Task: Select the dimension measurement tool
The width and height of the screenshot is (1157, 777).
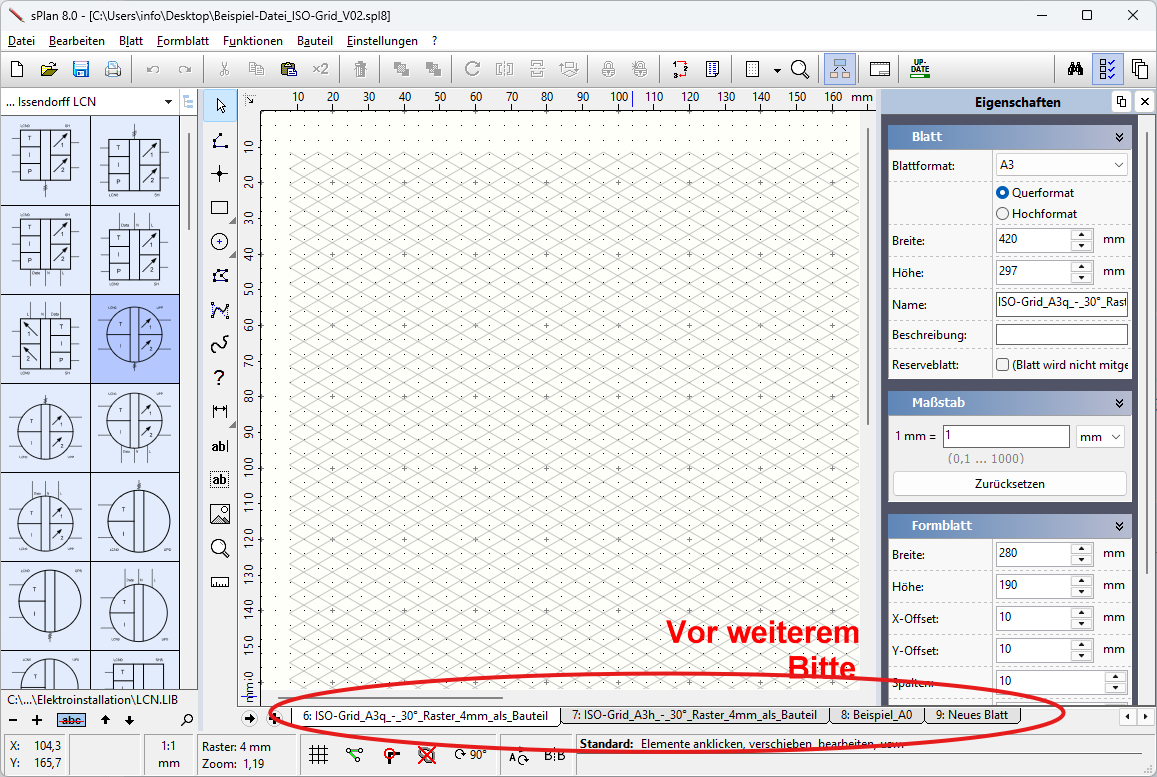Action: [x=220, y=412]
